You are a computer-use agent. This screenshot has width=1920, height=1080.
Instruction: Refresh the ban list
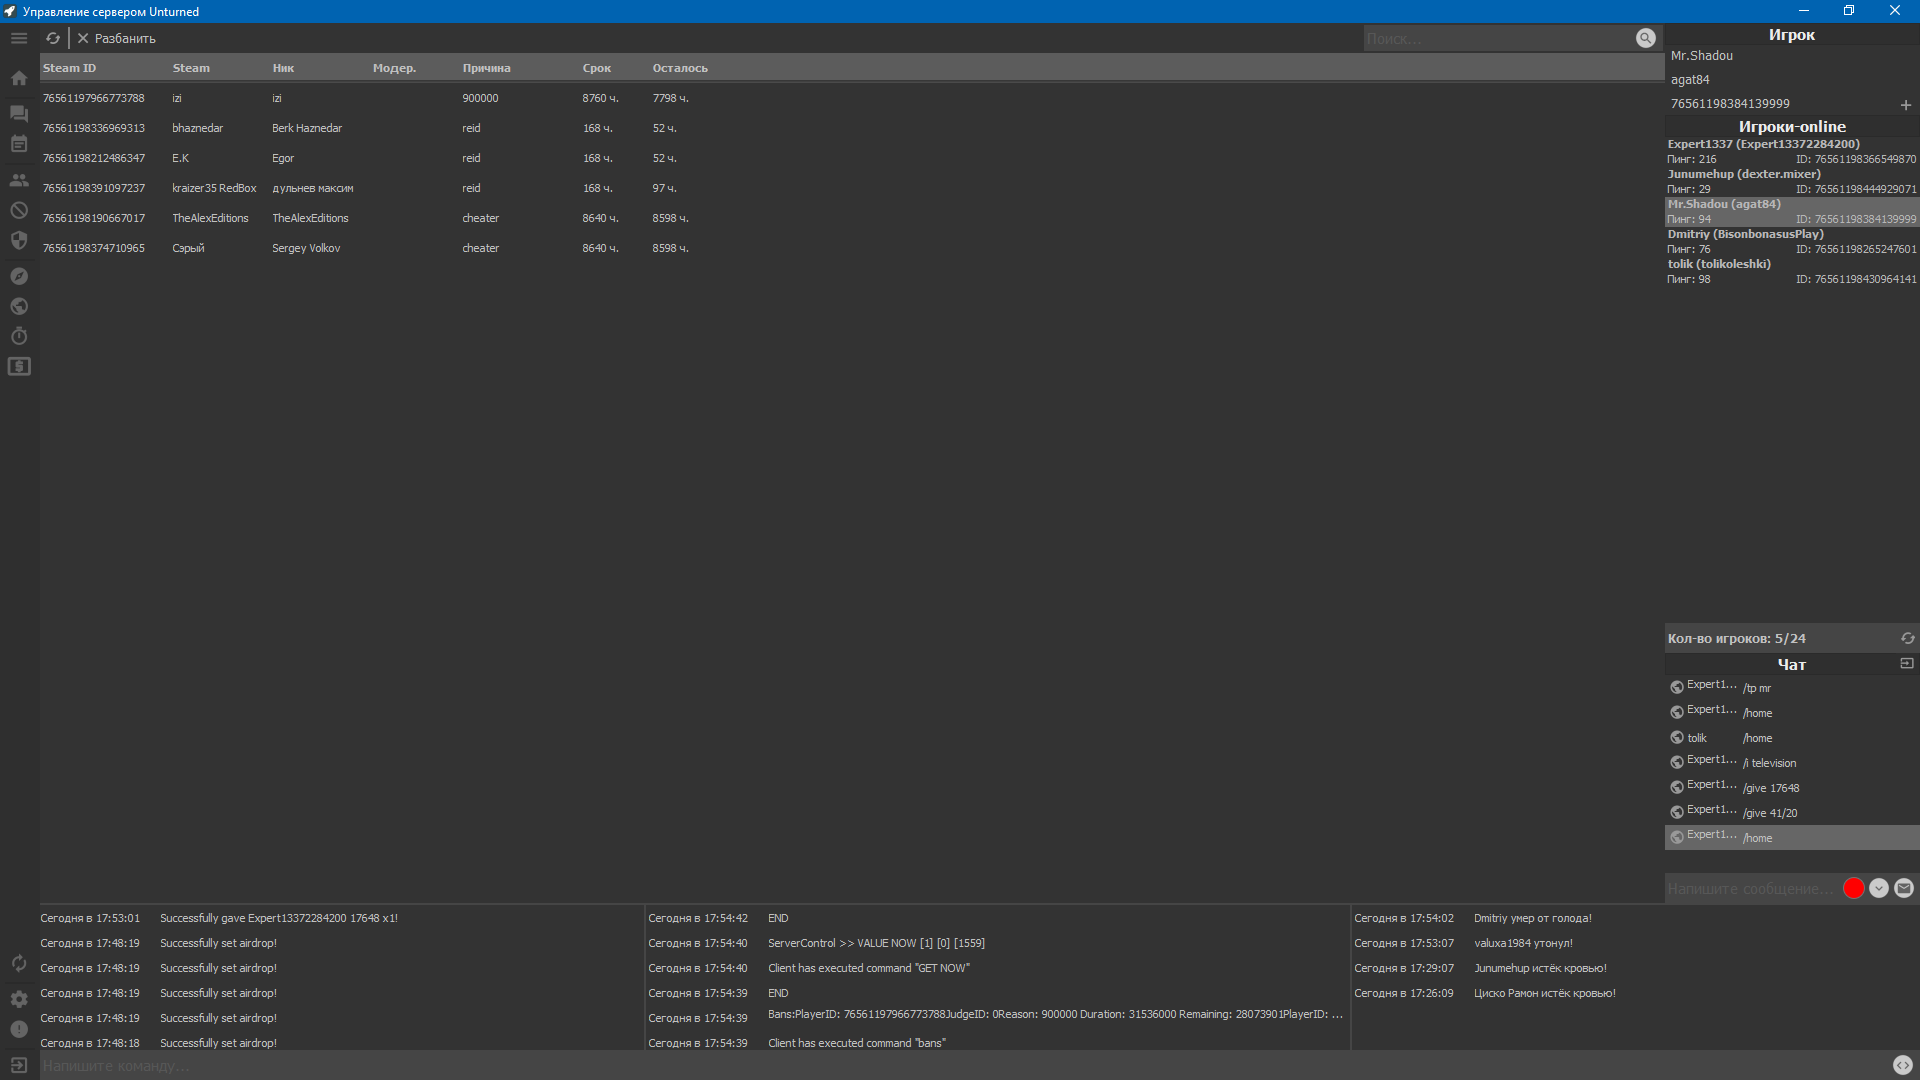tap(53, 38)
